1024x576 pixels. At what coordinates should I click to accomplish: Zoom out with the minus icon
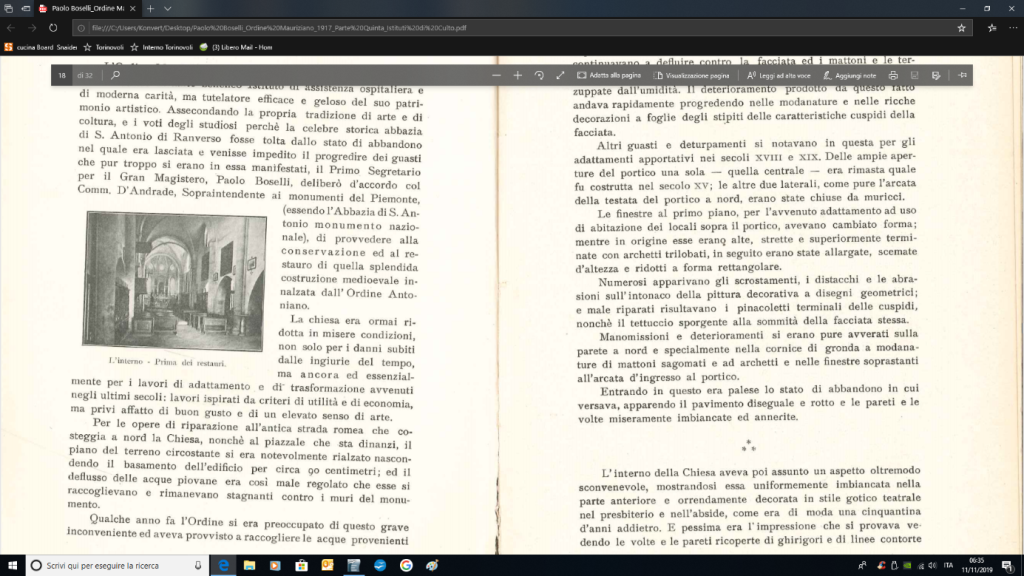496,75
